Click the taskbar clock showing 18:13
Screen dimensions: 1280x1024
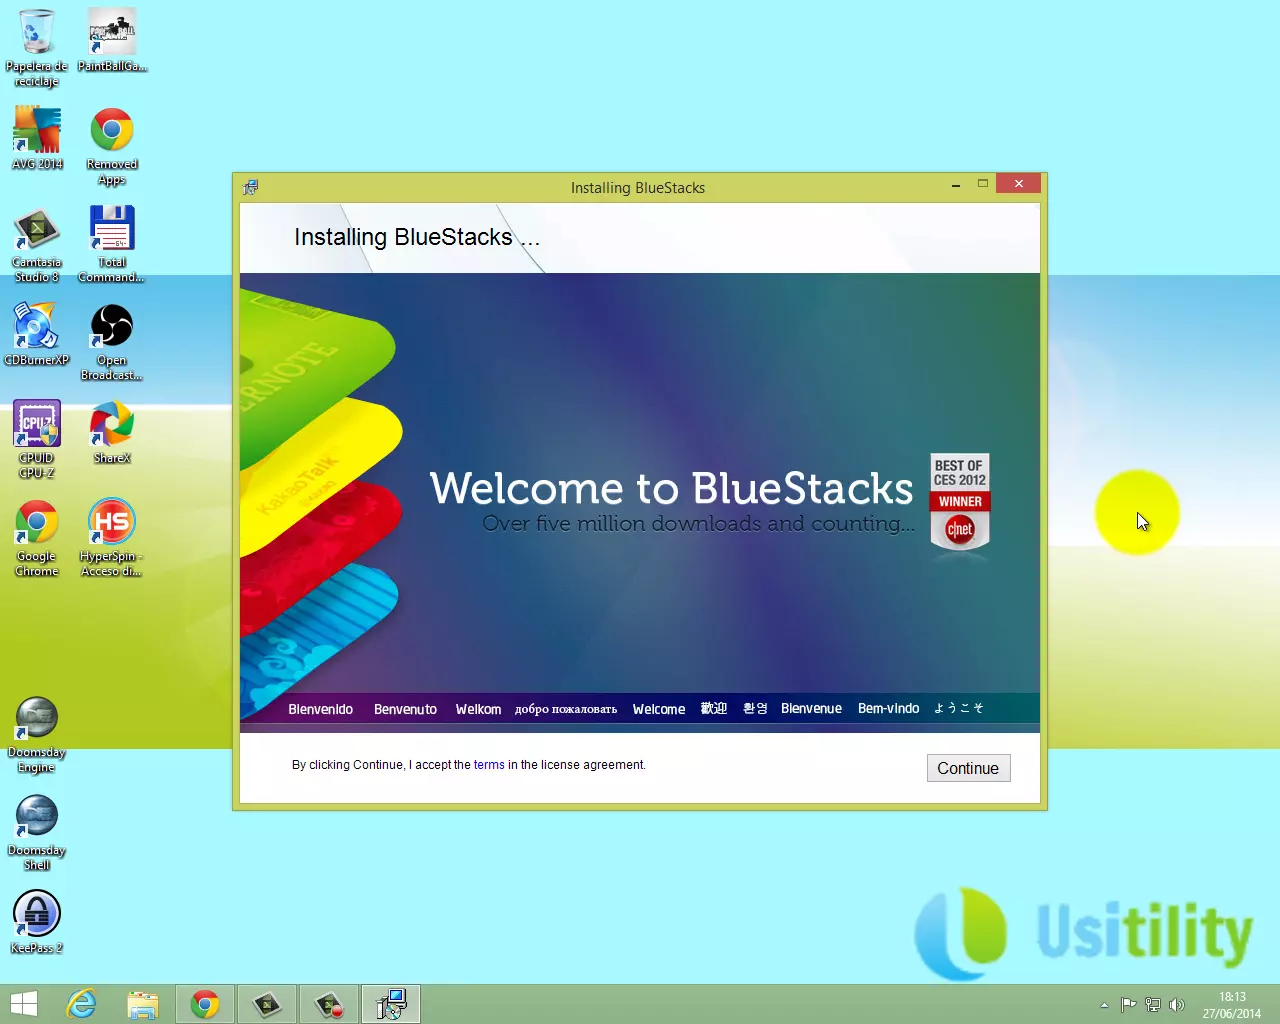[x=1232, y=1005]
